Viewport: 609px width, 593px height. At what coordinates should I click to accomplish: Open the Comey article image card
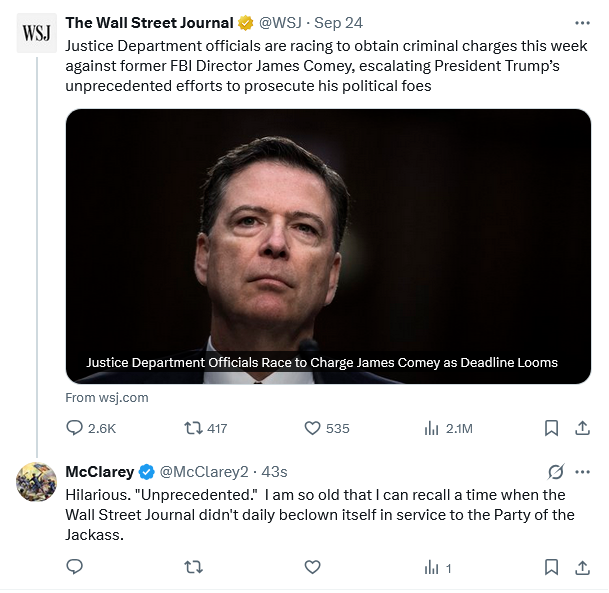[x=328, y=245]
